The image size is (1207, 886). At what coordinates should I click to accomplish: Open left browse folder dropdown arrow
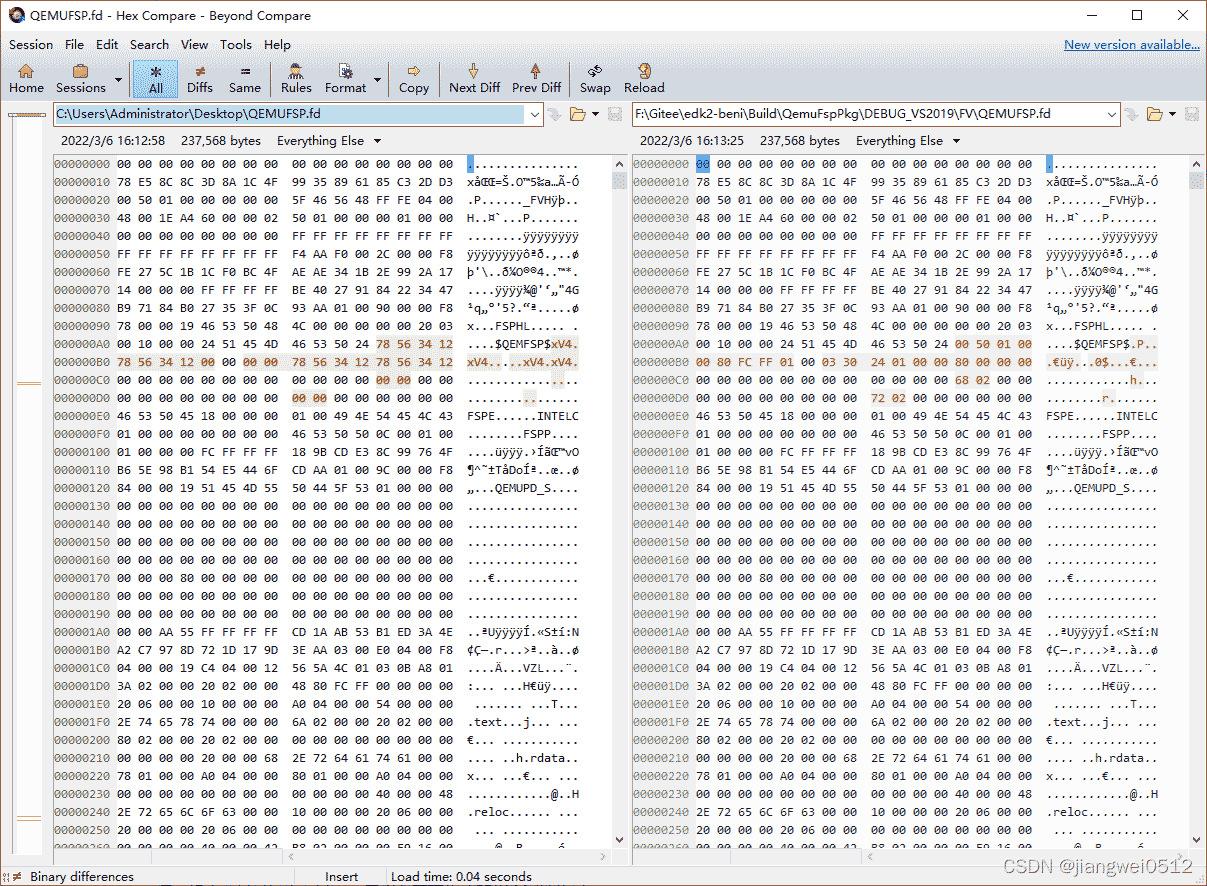tap(595, 114)
